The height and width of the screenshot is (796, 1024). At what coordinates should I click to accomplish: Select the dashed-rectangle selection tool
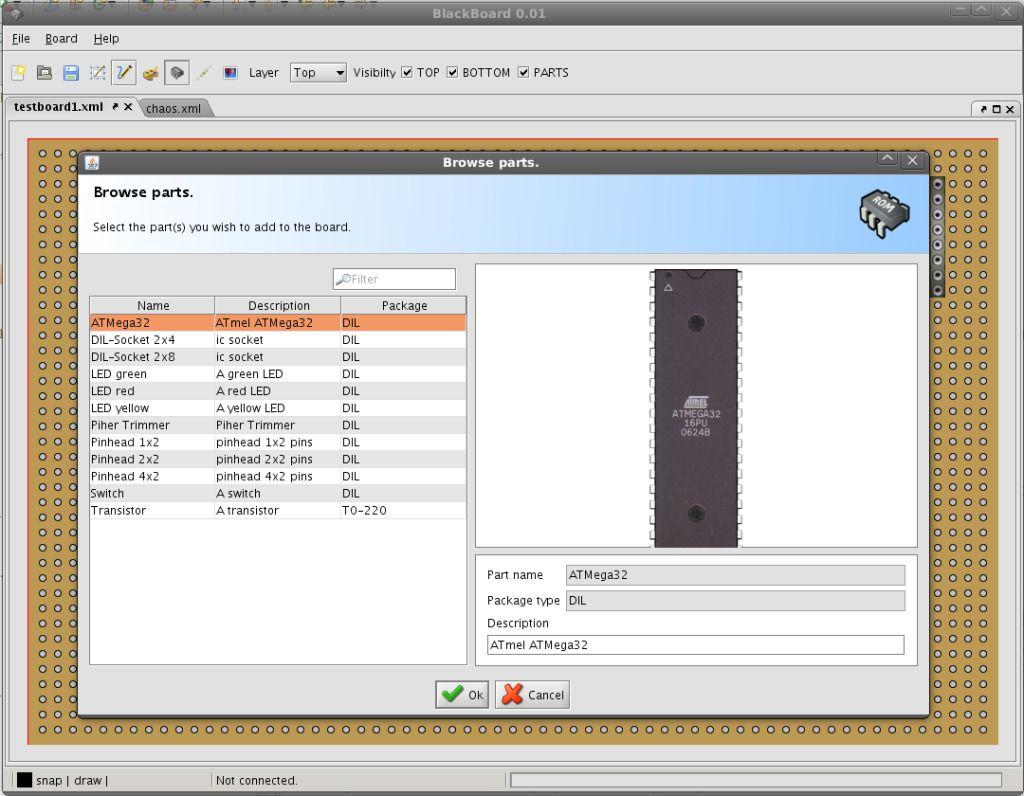[97, 72]
